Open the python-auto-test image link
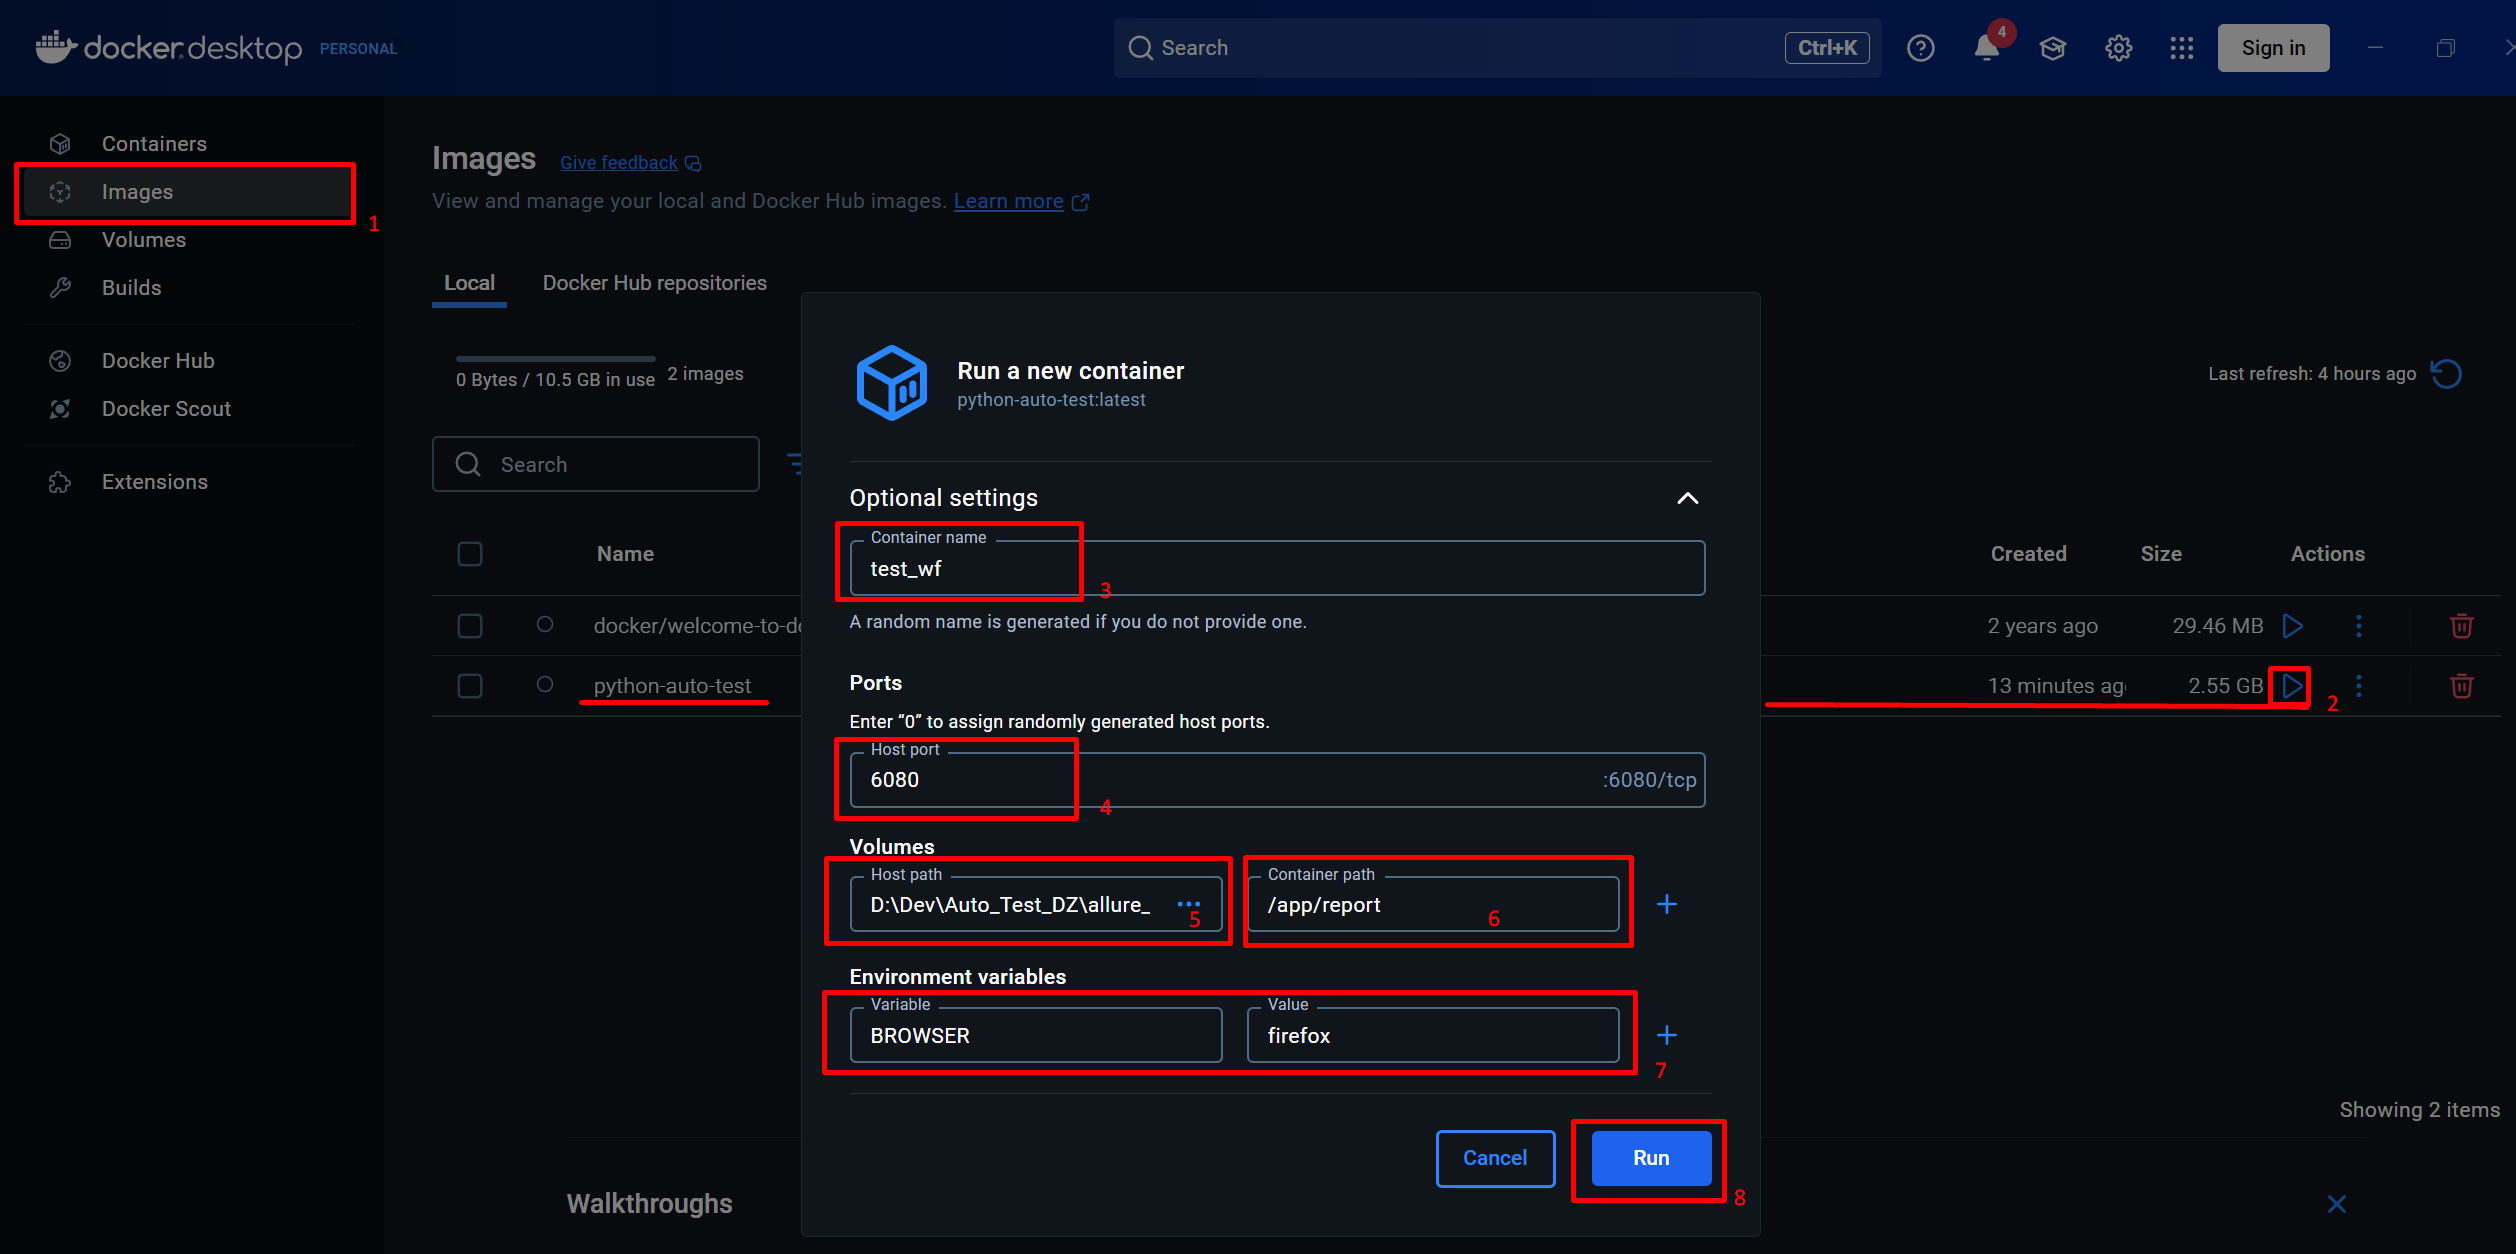Screen dimensions: 2516x1254 [x=672, y=686]
